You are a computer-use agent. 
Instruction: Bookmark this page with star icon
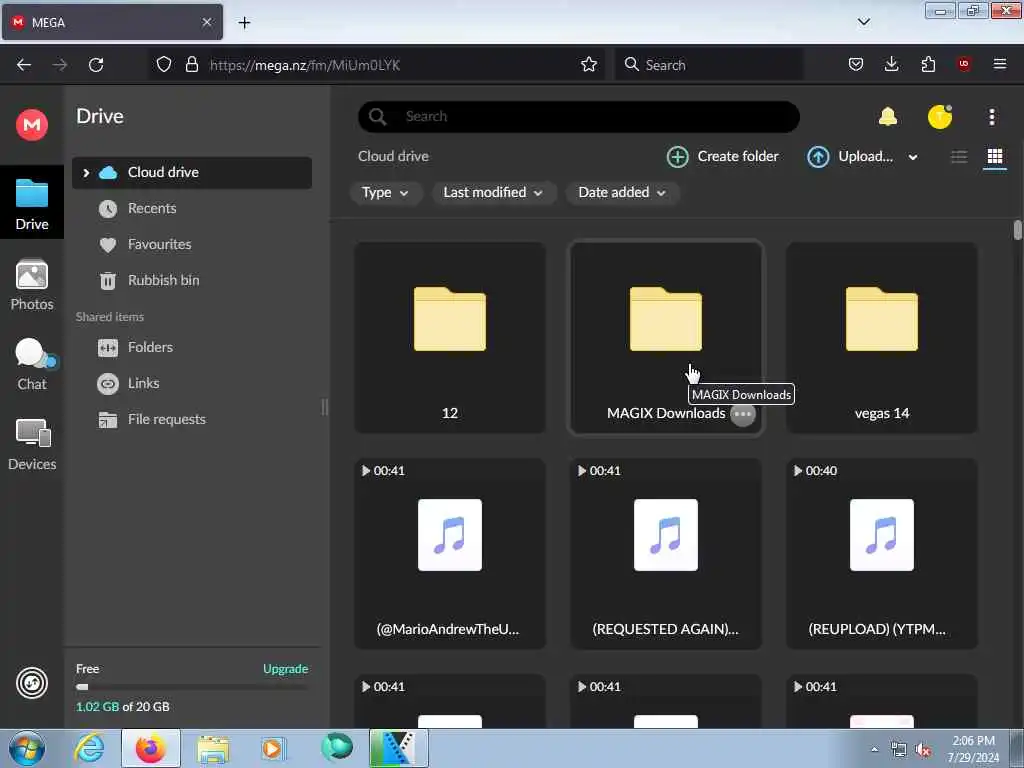tap(589, 65)
